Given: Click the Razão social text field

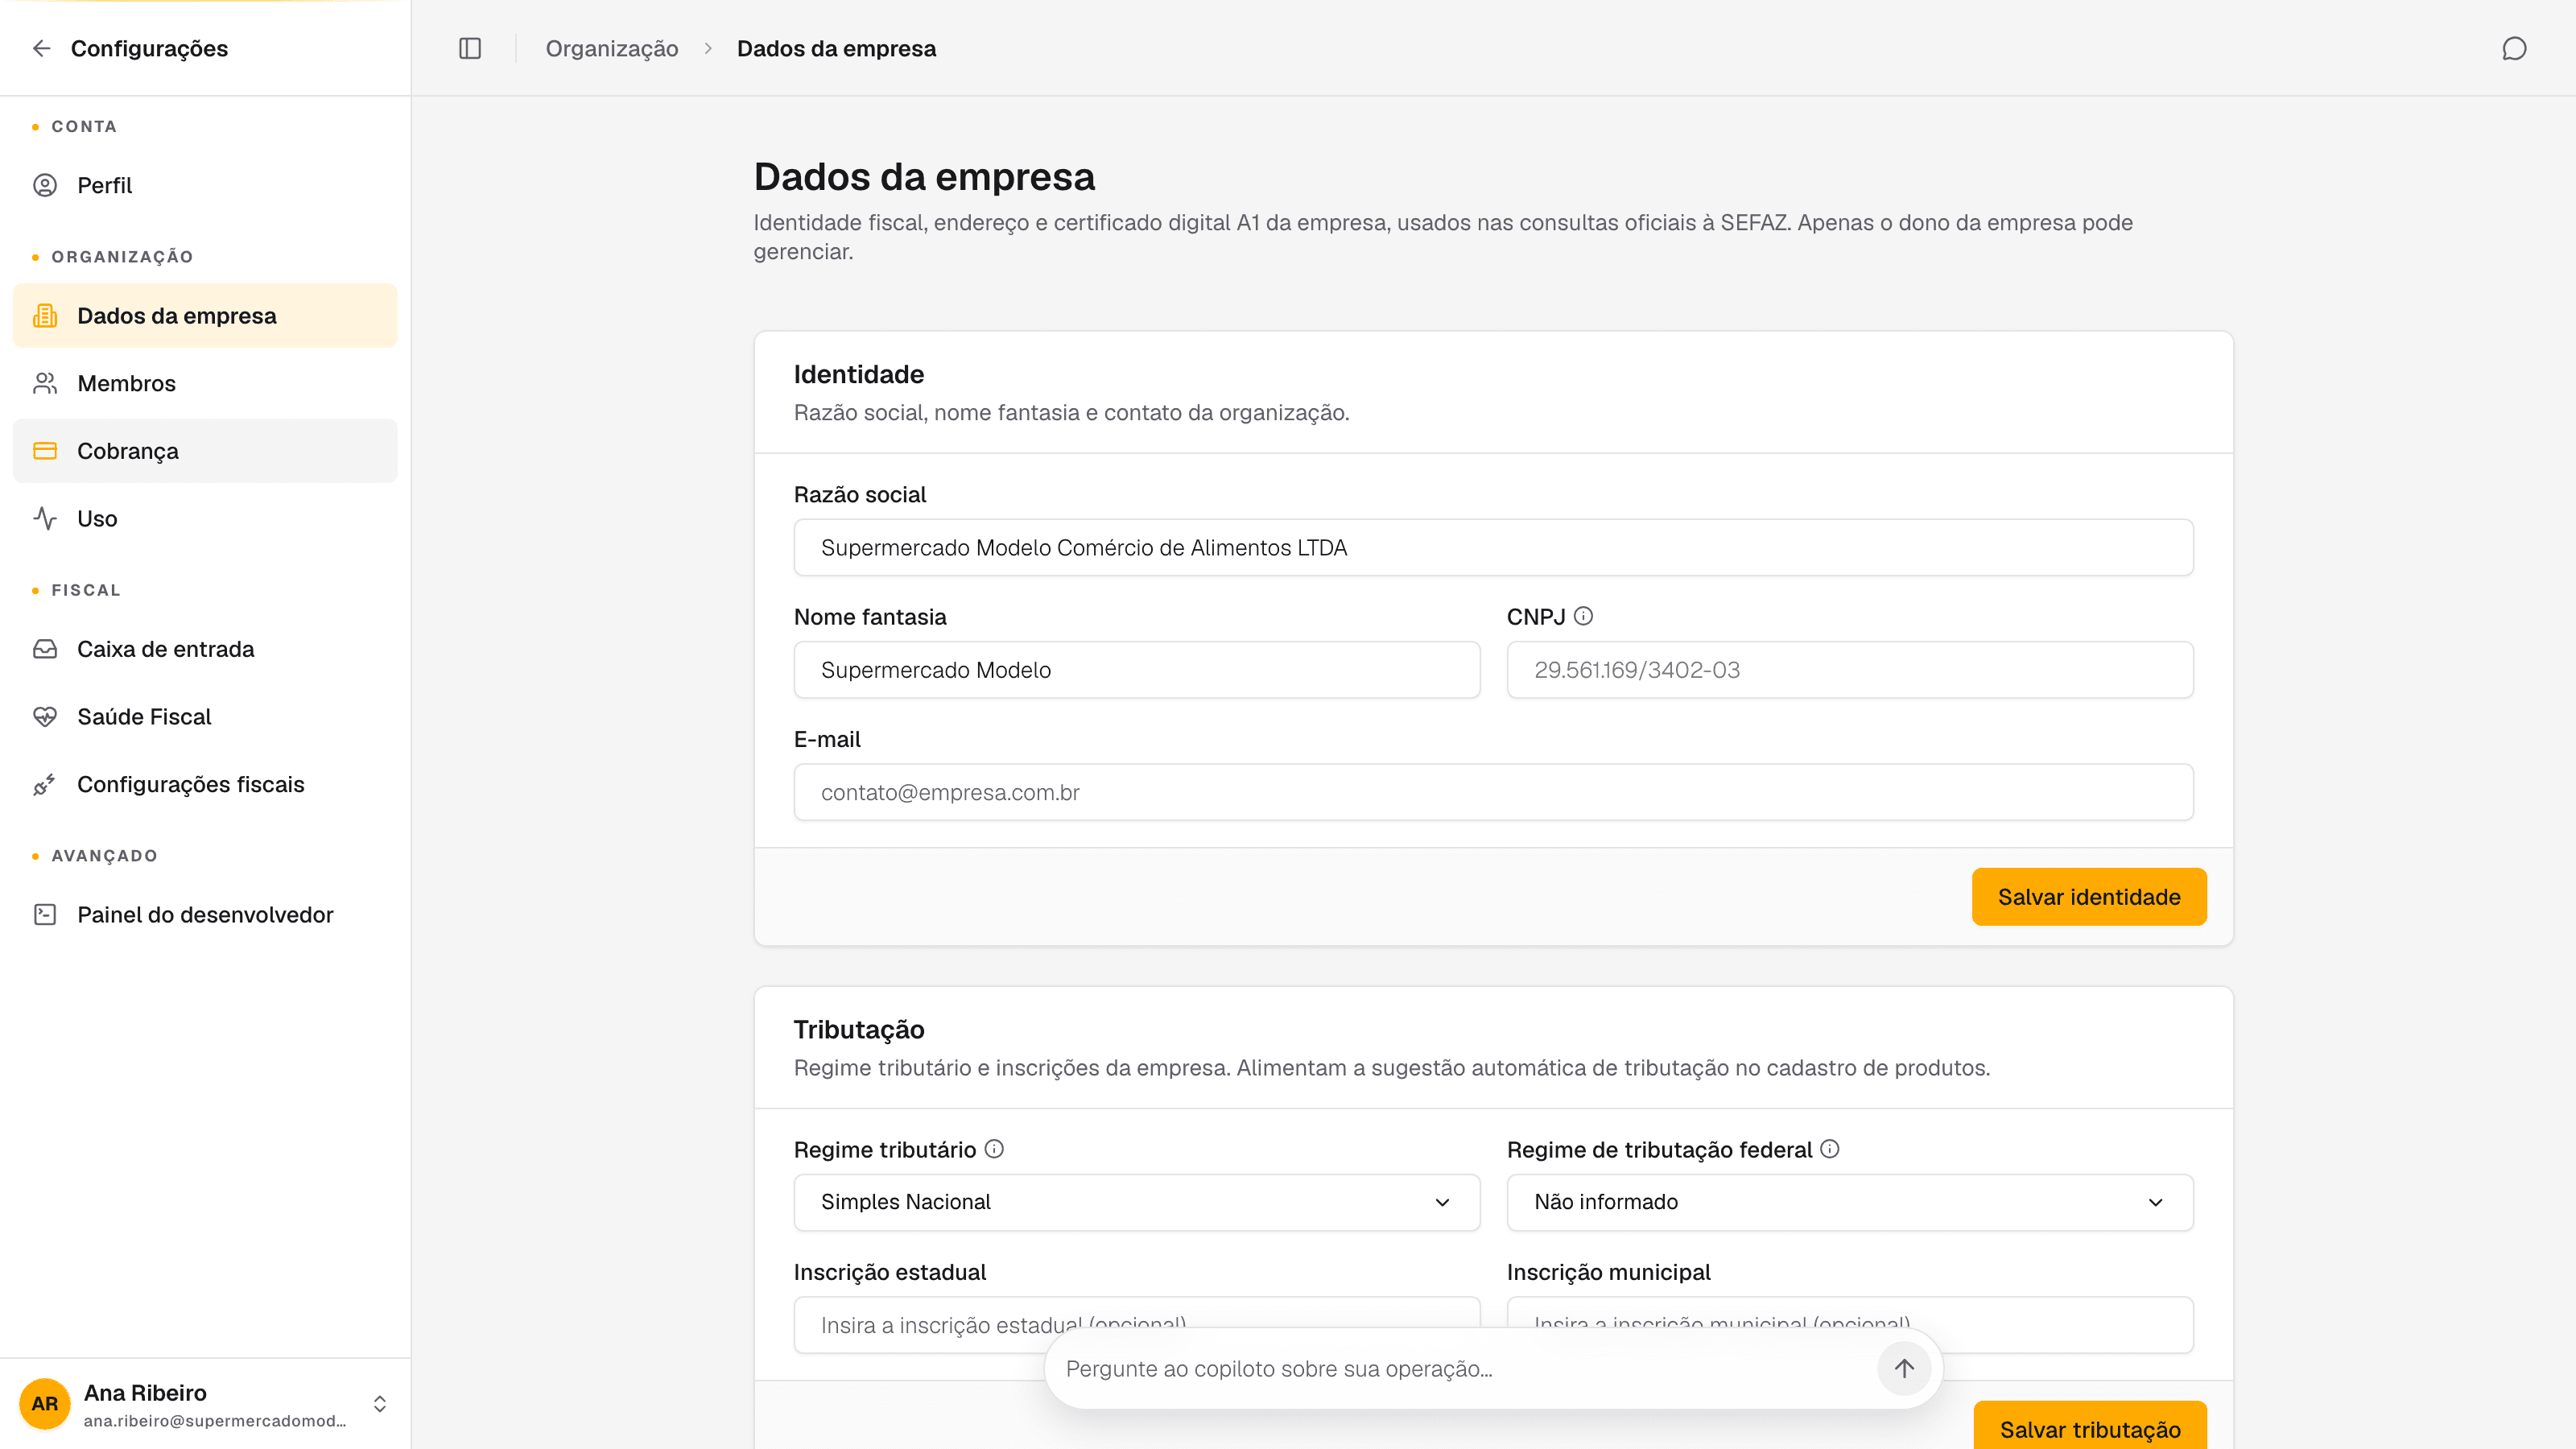Looking at the screenshot, I should (x=1494, y=547).
